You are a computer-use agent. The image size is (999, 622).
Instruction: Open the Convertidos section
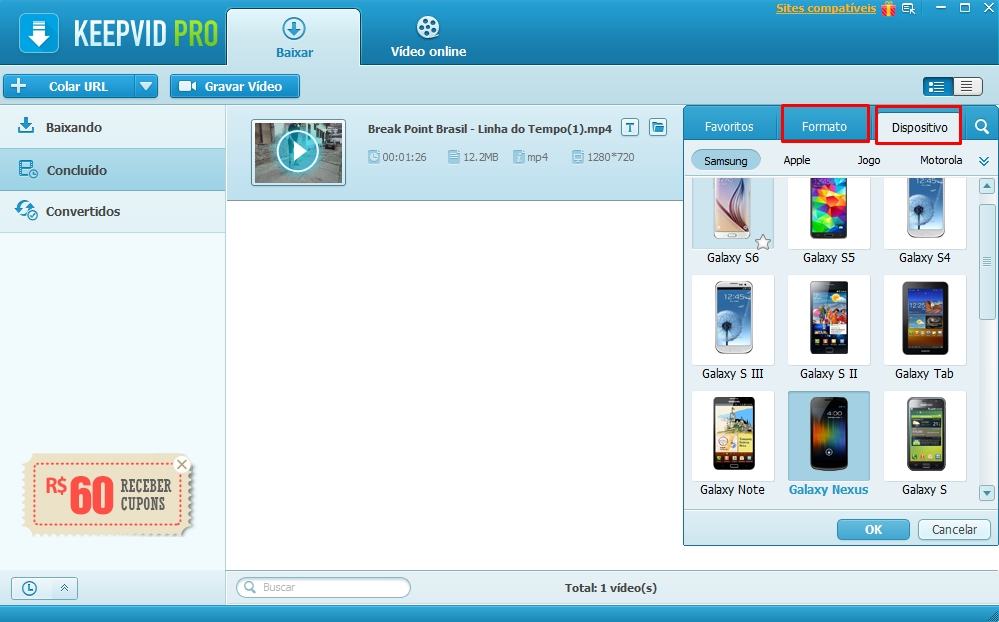(113, 211)
